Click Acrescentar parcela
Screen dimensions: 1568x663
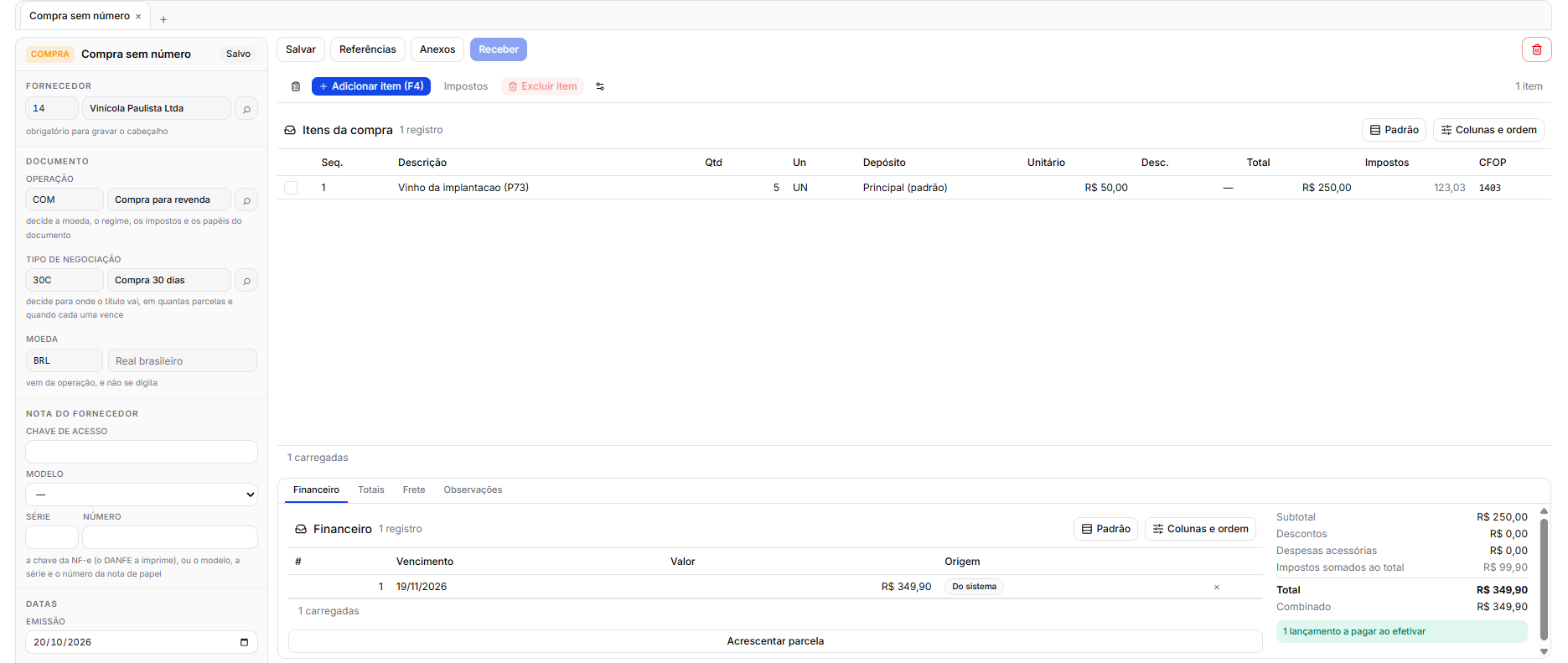click(775, 641)
